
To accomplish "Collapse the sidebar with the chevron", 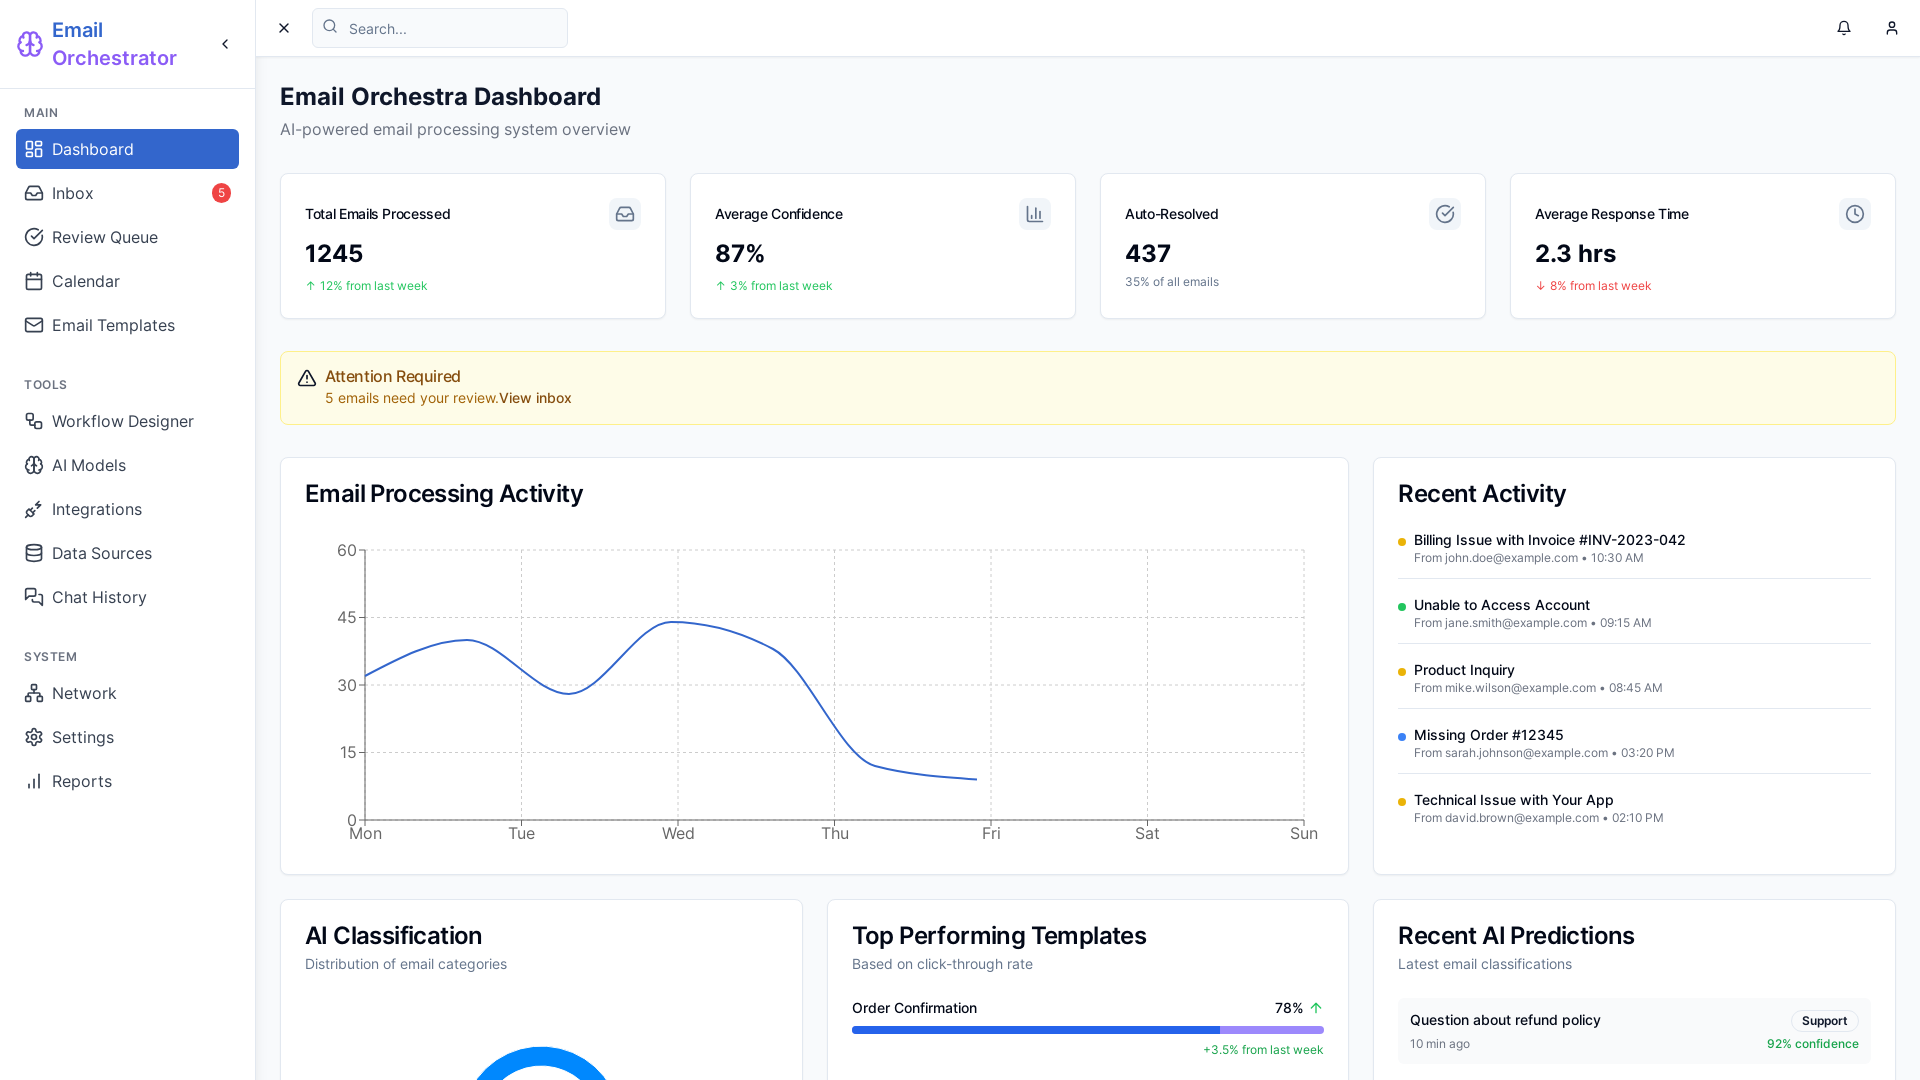I will pyautogui.click(x=225, y=44).
